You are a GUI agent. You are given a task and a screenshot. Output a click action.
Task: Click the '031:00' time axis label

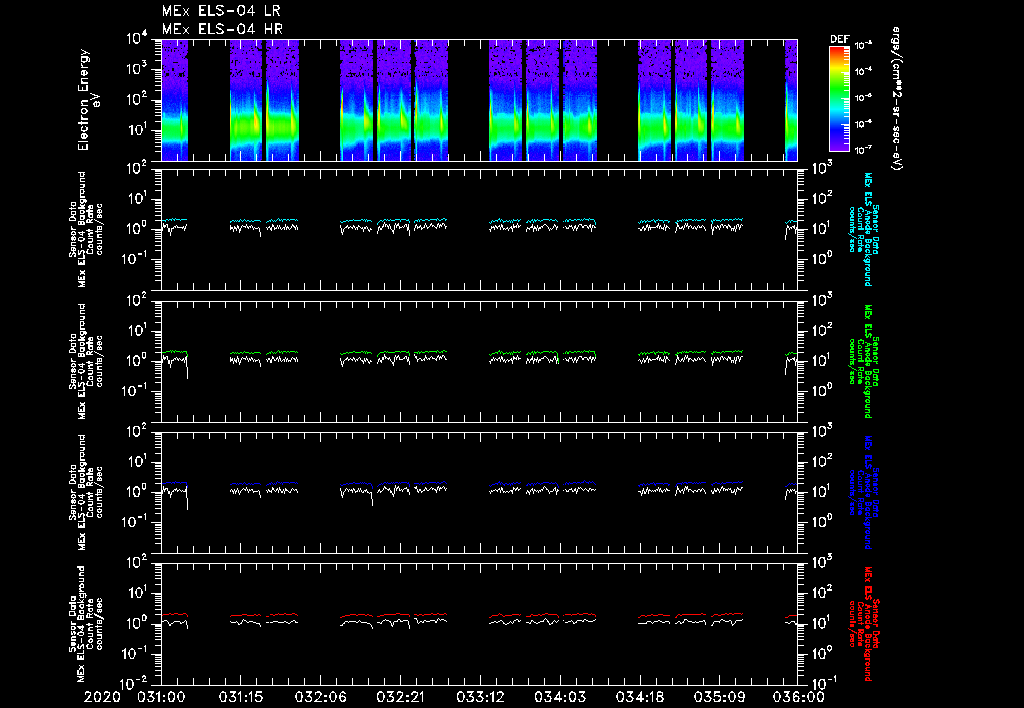[x=161, y=697]
